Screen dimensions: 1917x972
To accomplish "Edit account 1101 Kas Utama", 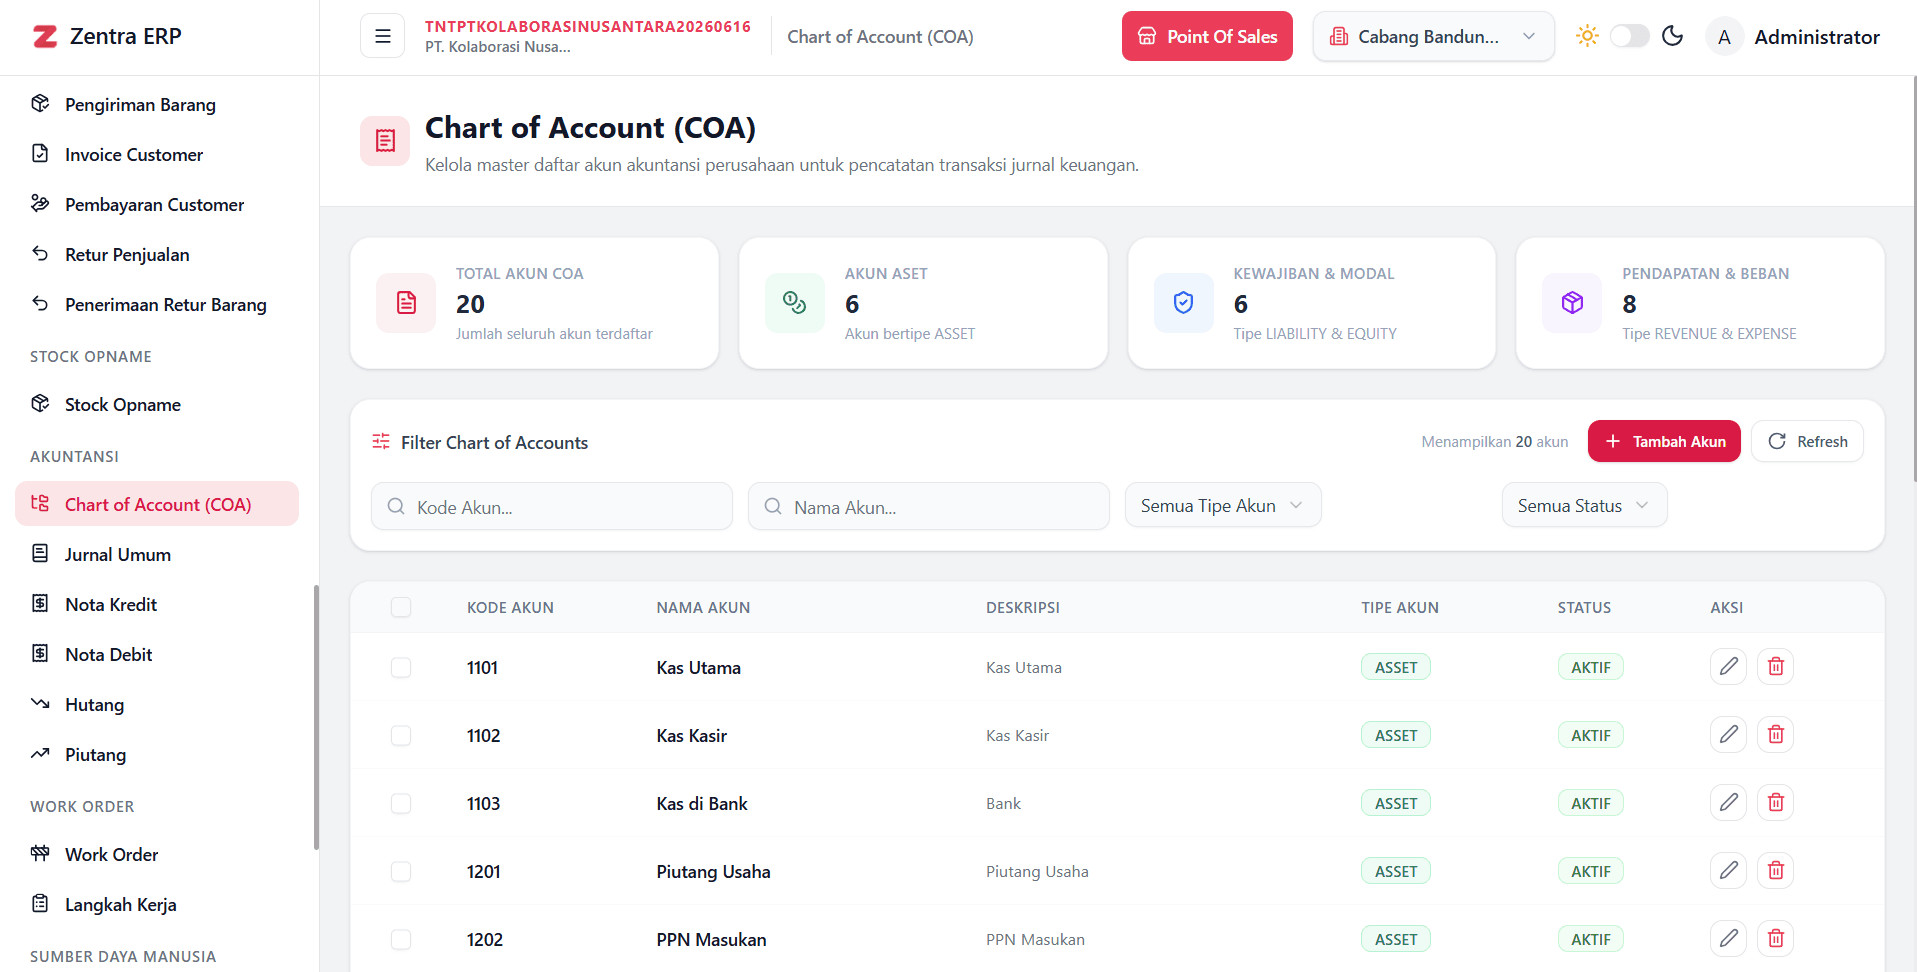I will coord(1728,666).
